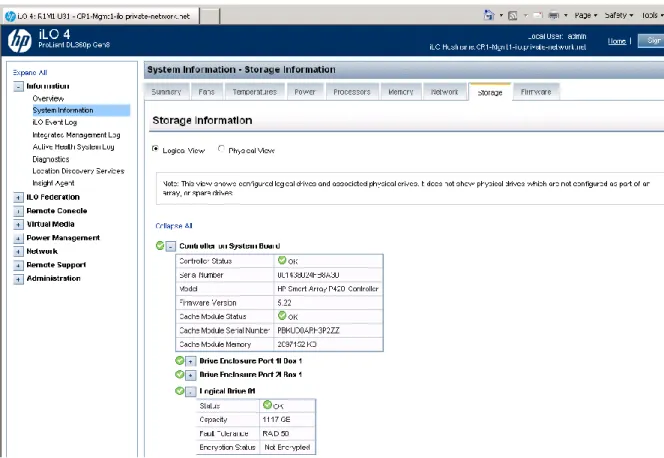The width and height of the screenshot is (664, 458).
Task: Switch to the Fans tab
Action: [207, 92]
